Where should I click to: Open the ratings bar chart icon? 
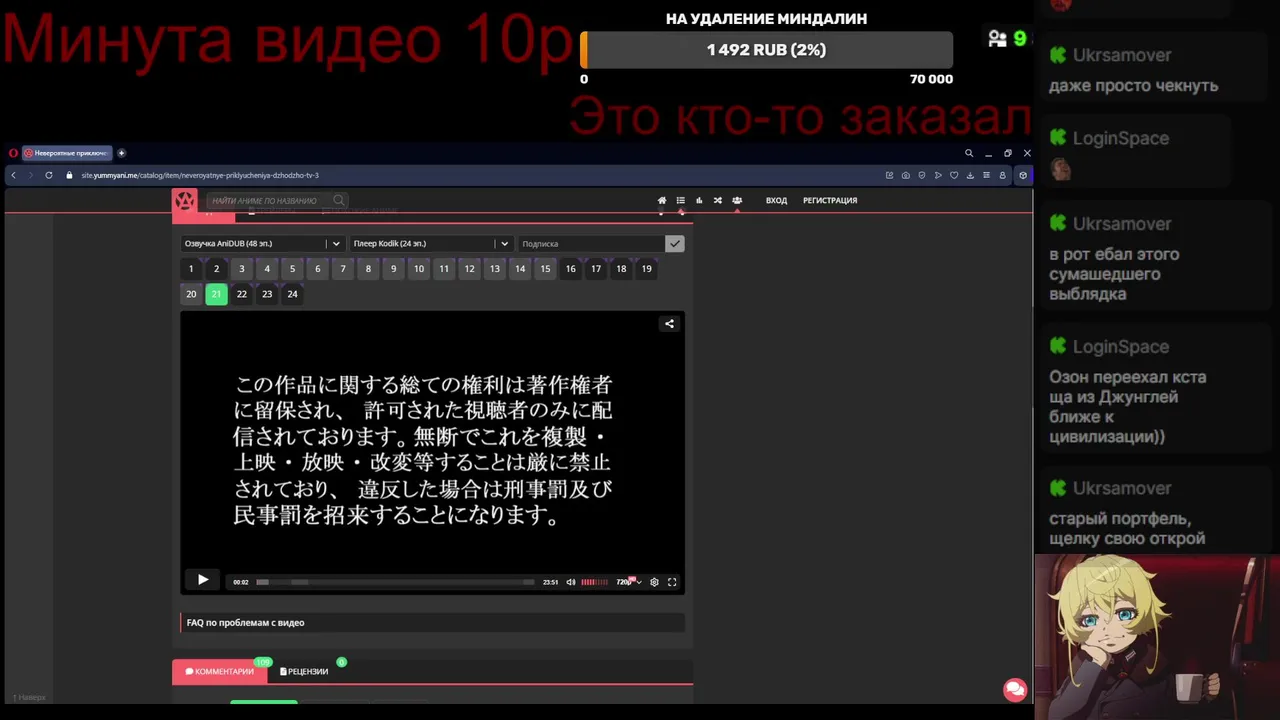(x=699, y=200)
